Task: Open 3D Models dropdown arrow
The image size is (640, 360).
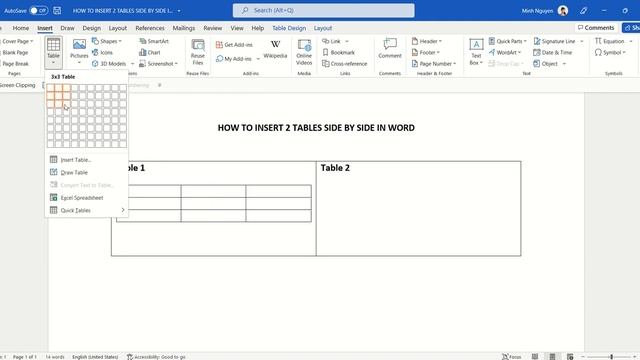Action: click(132, 64)
